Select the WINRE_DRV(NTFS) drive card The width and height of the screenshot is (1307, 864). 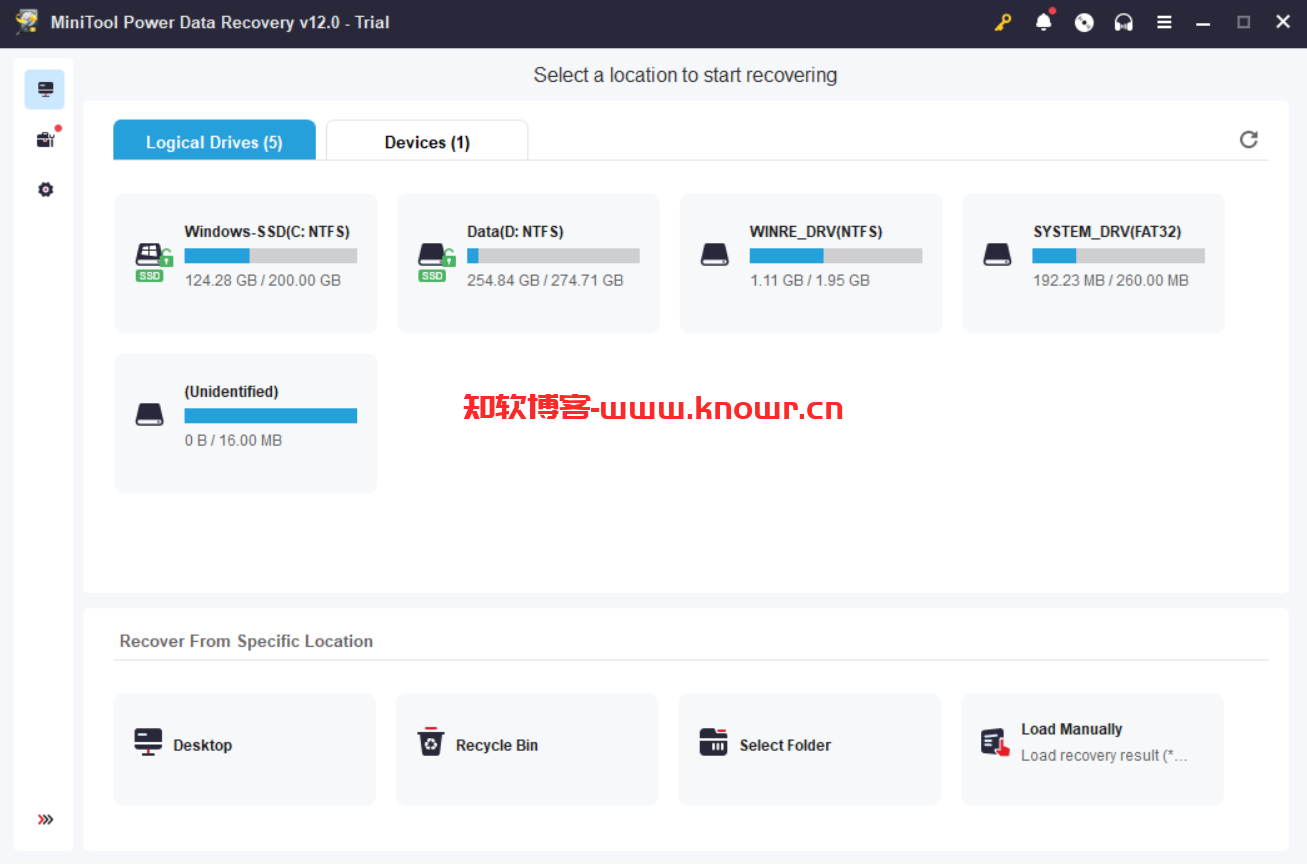[x=811, y=263]
